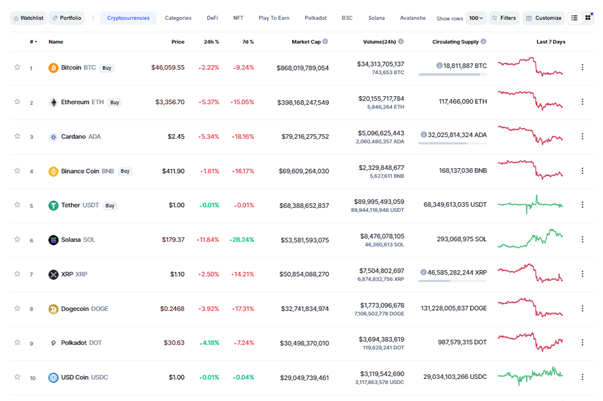This screenshot has width=603, height=401.
Task: Open the more options menu for Tether
Action: tap(582, 205)
